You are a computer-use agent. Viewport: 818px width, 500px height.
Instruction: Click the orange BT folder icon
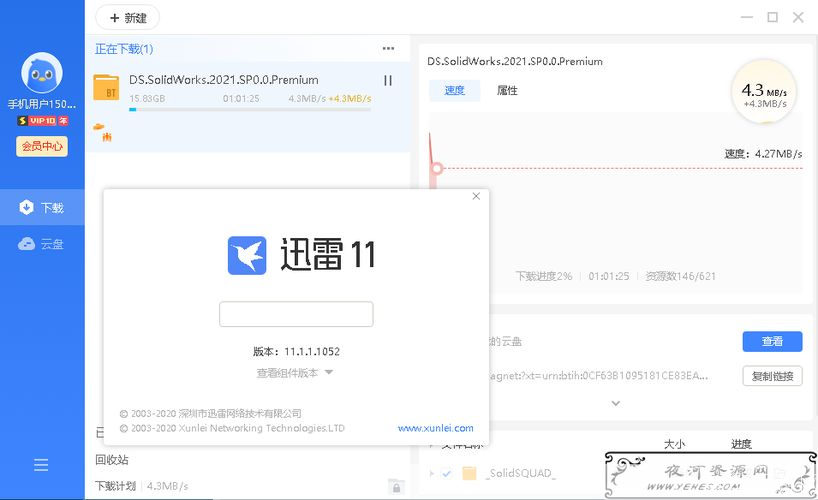[106, 87]
